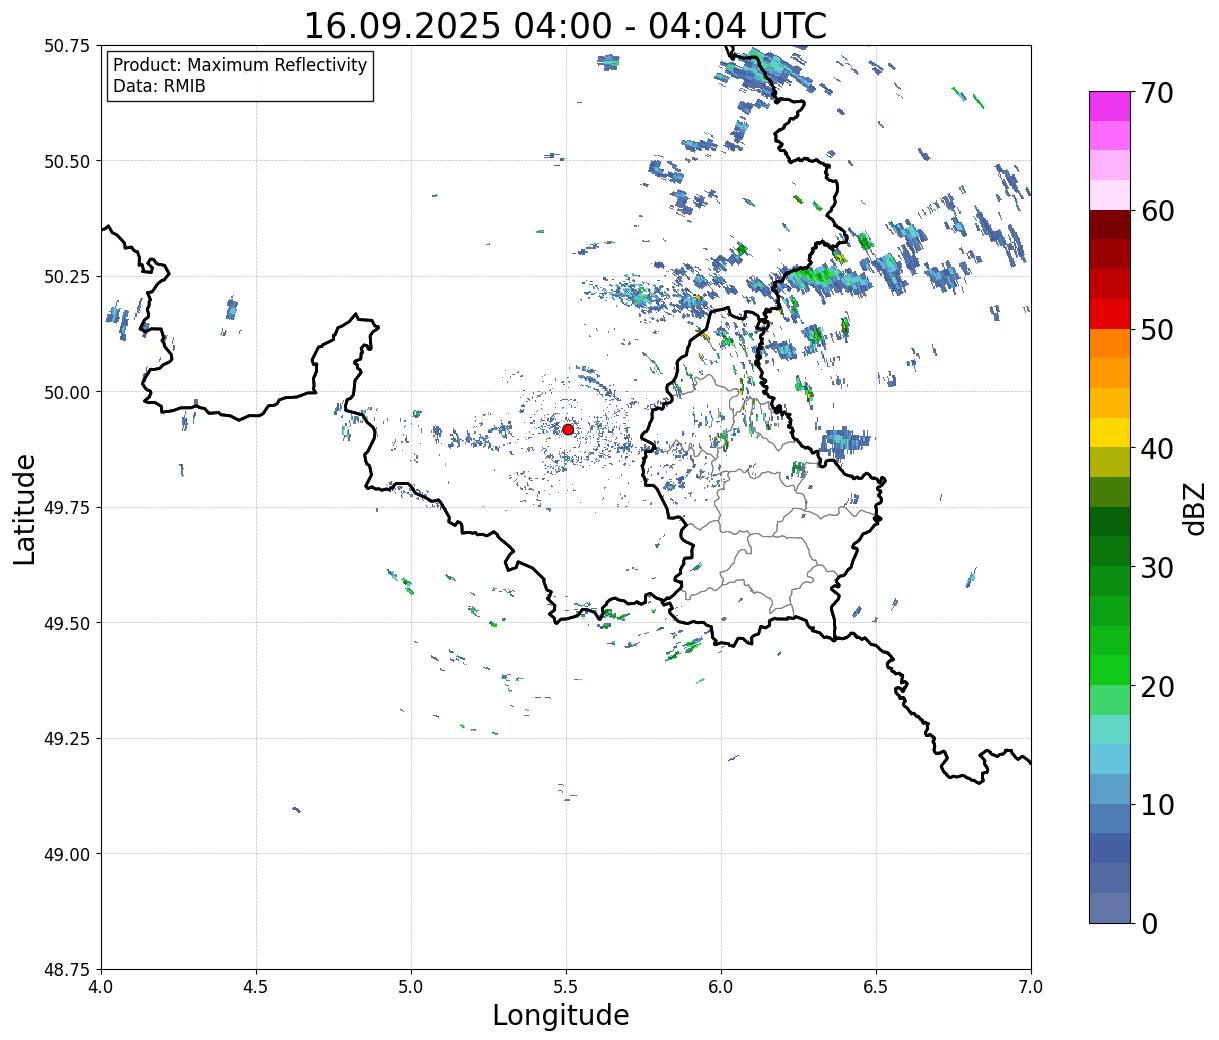The image size is (1219, 1040).
Task: Click the light blue colorbar segment above 10
Action: click(1110, 789)
